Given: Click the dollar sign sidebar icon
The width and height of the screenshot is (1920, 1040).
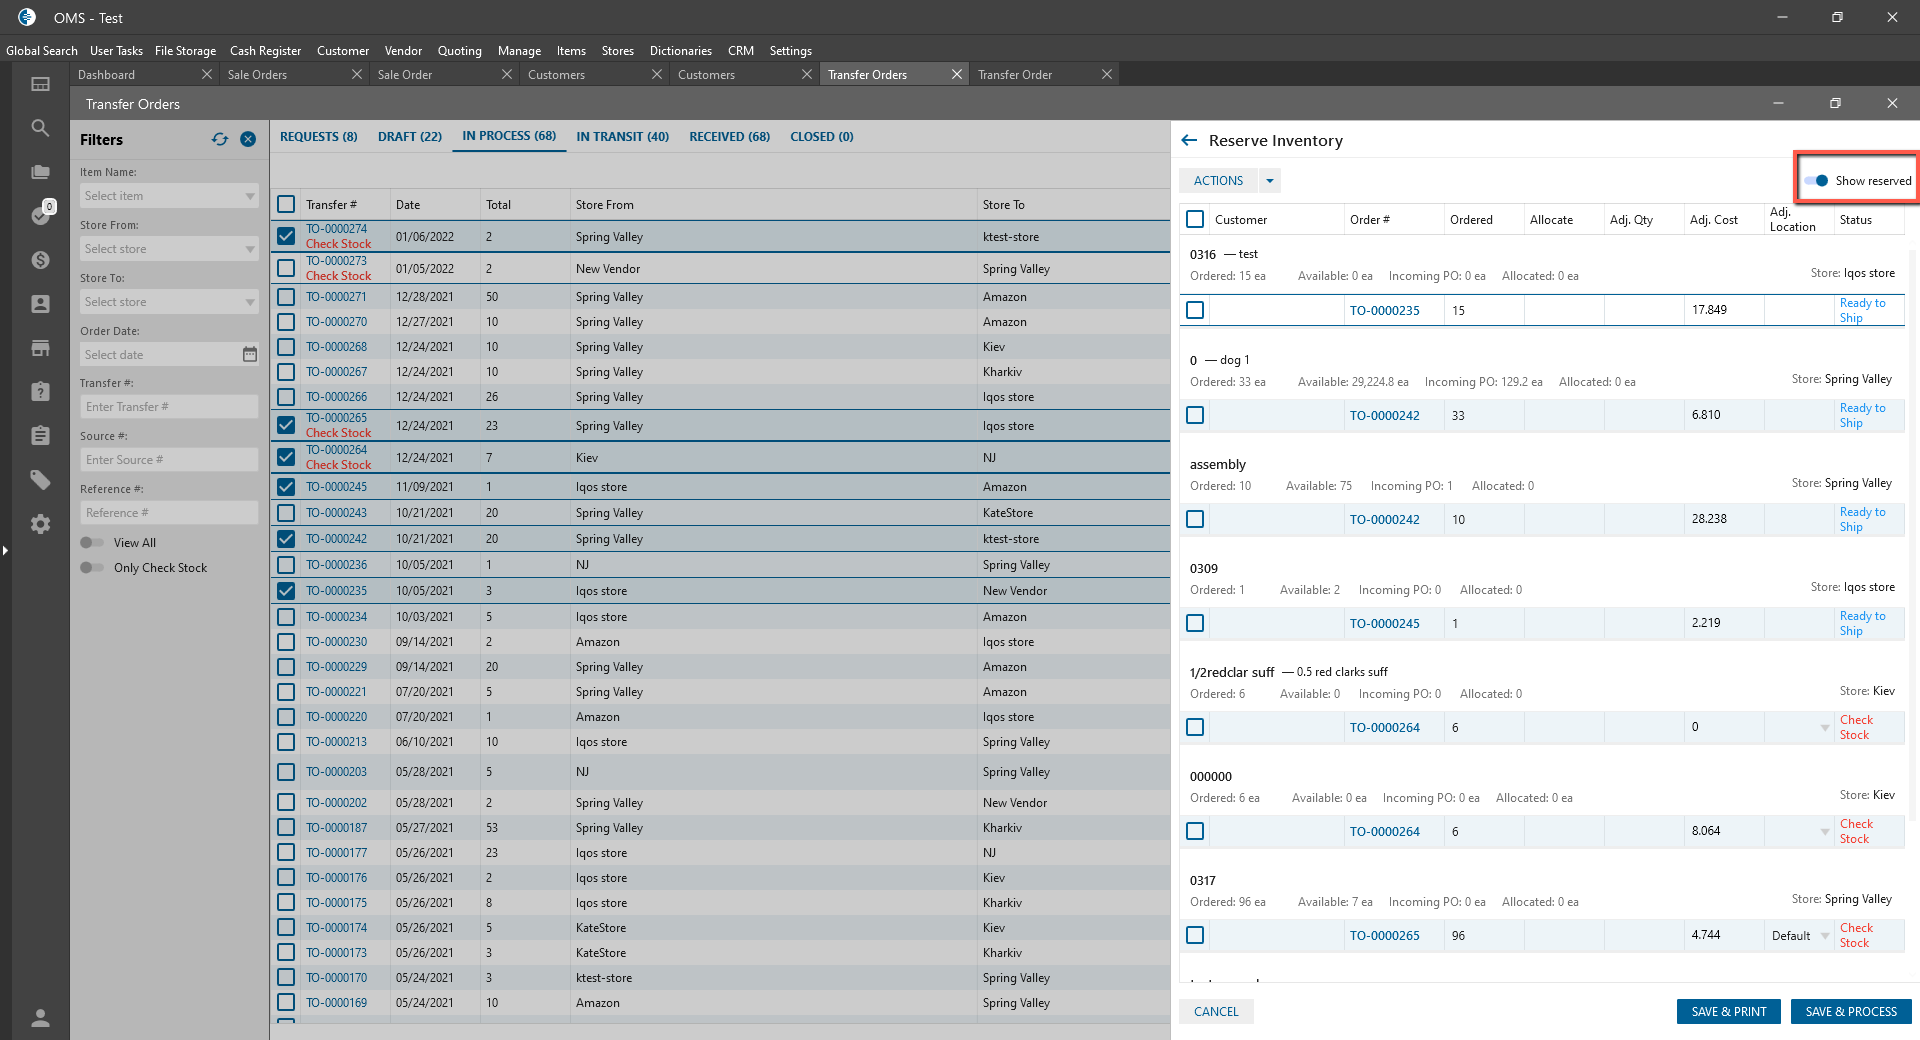Looking at the screenshot, I should pyautogui.click(x=40, y=260).
